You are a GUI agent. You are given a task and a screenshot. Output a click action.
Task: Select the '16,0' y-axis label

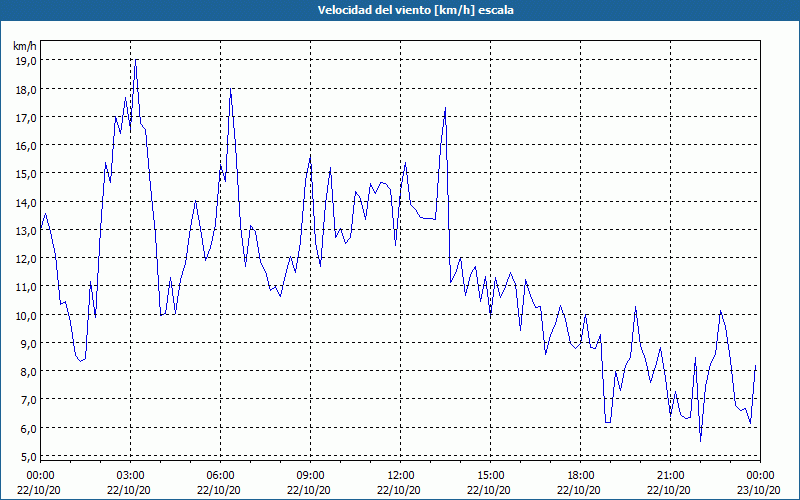click(27, 146)
